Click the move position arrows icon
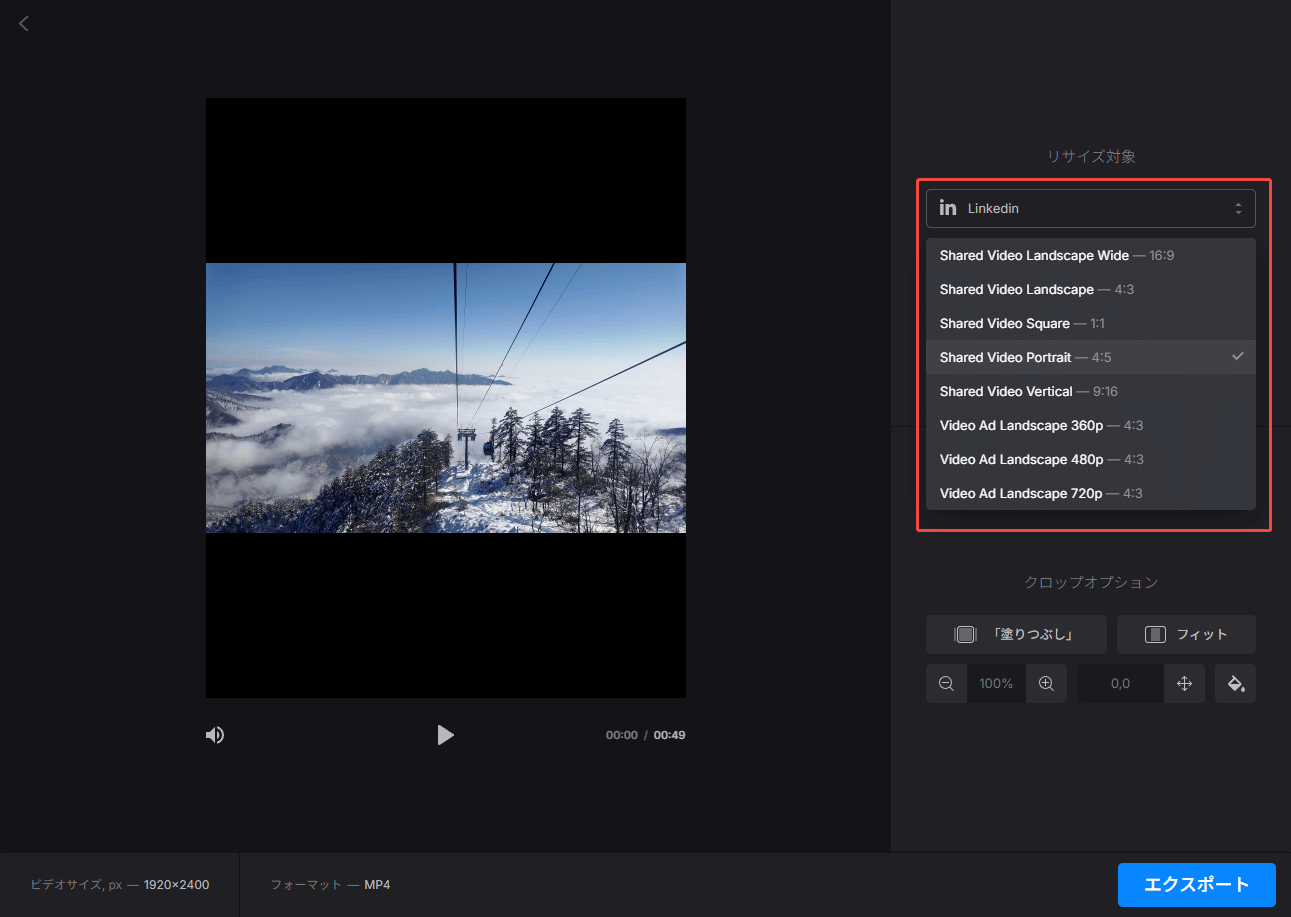The height and width of the screenshot is (917, 1291). pyautogui.click(x=1184, y=684)
